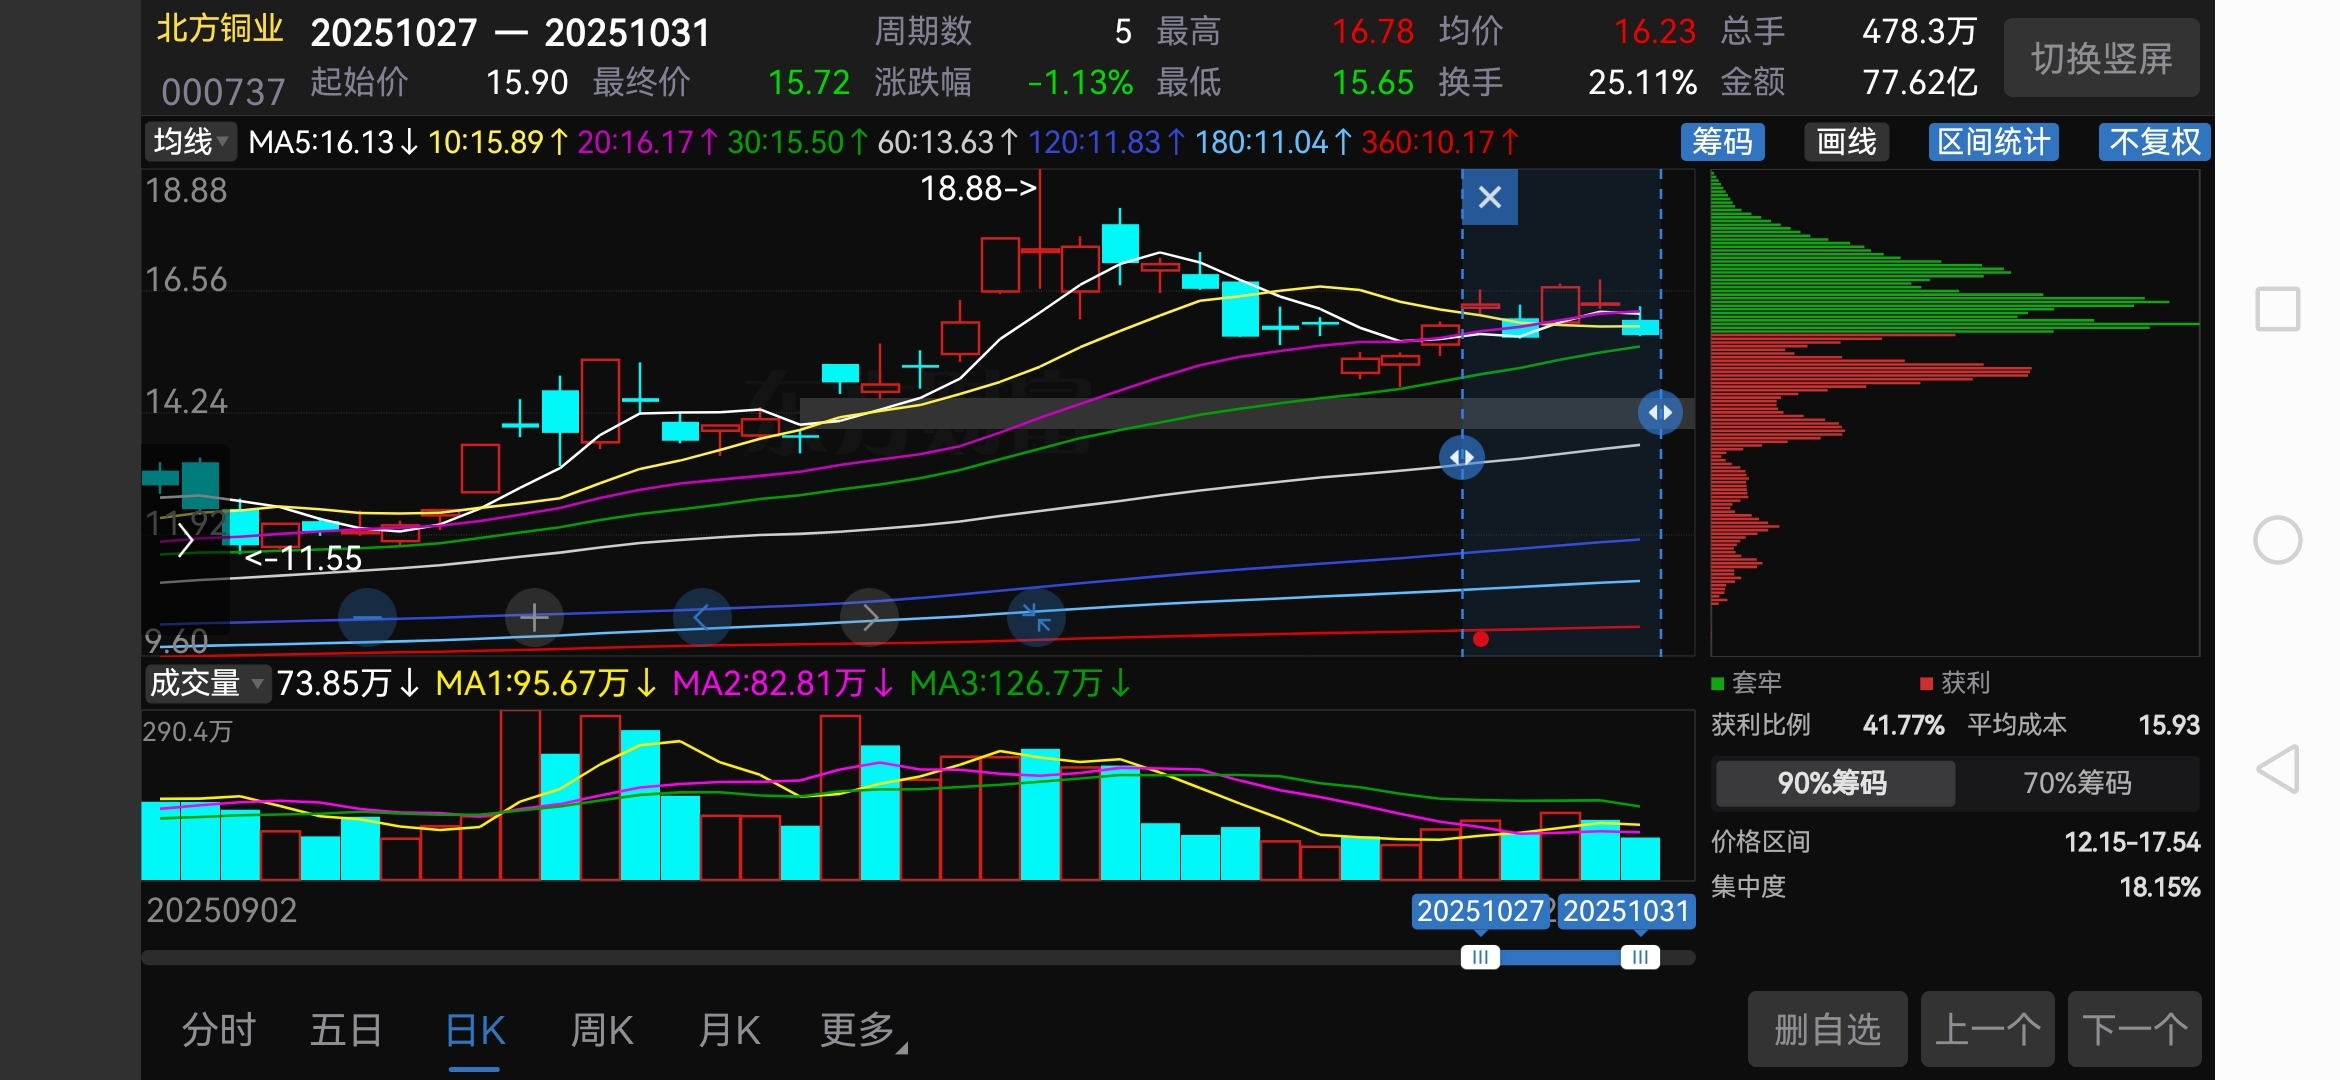Click the zoom-out minus circle icon
Screen dimensions: 2340x1080
[x=367, y=618]
